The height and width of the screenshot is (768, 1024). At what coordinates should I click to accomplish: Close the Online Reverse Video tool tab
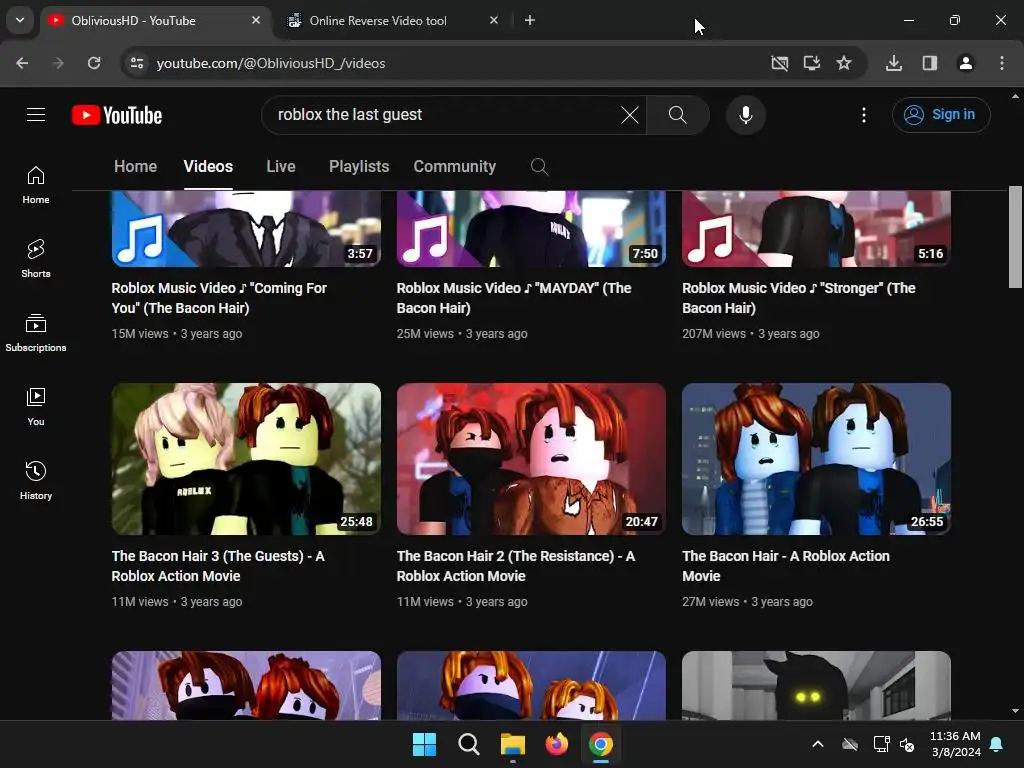pyautogui.click(x=494, y=20)
